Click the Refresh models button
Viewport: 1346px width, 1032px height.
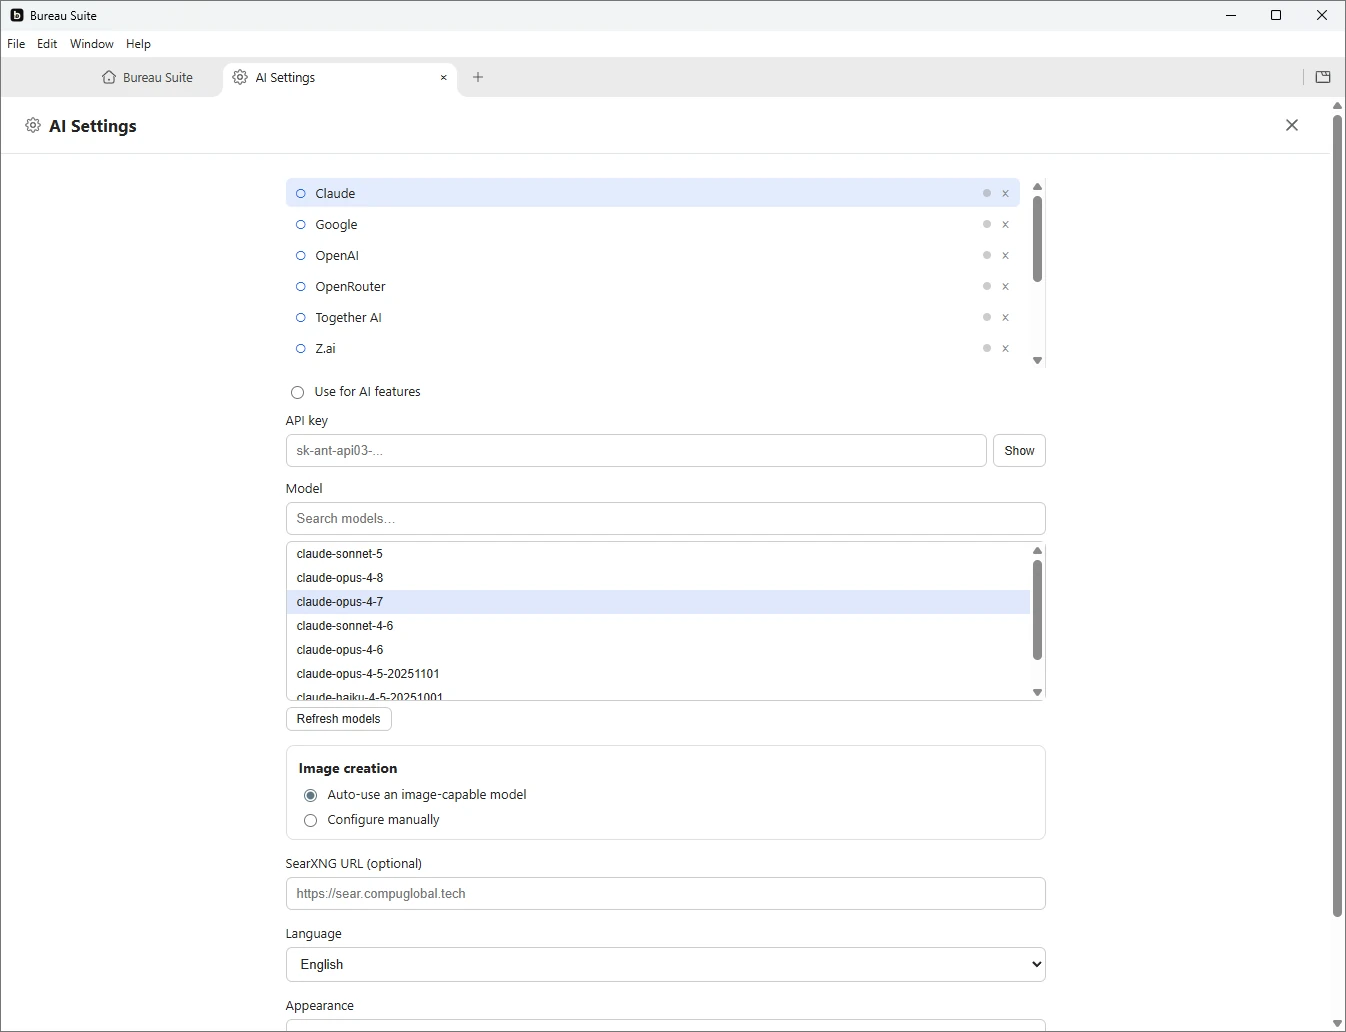[338, 718]
